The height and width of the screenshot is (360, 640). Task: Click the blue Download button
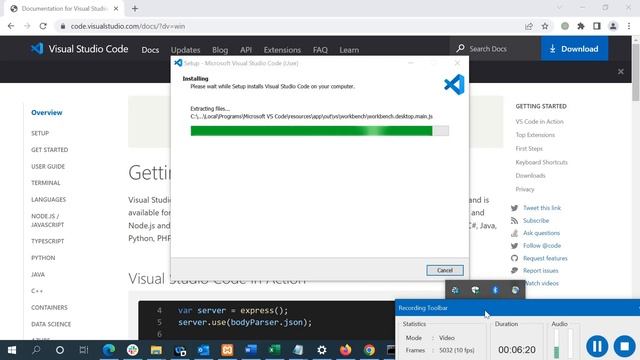574,49
